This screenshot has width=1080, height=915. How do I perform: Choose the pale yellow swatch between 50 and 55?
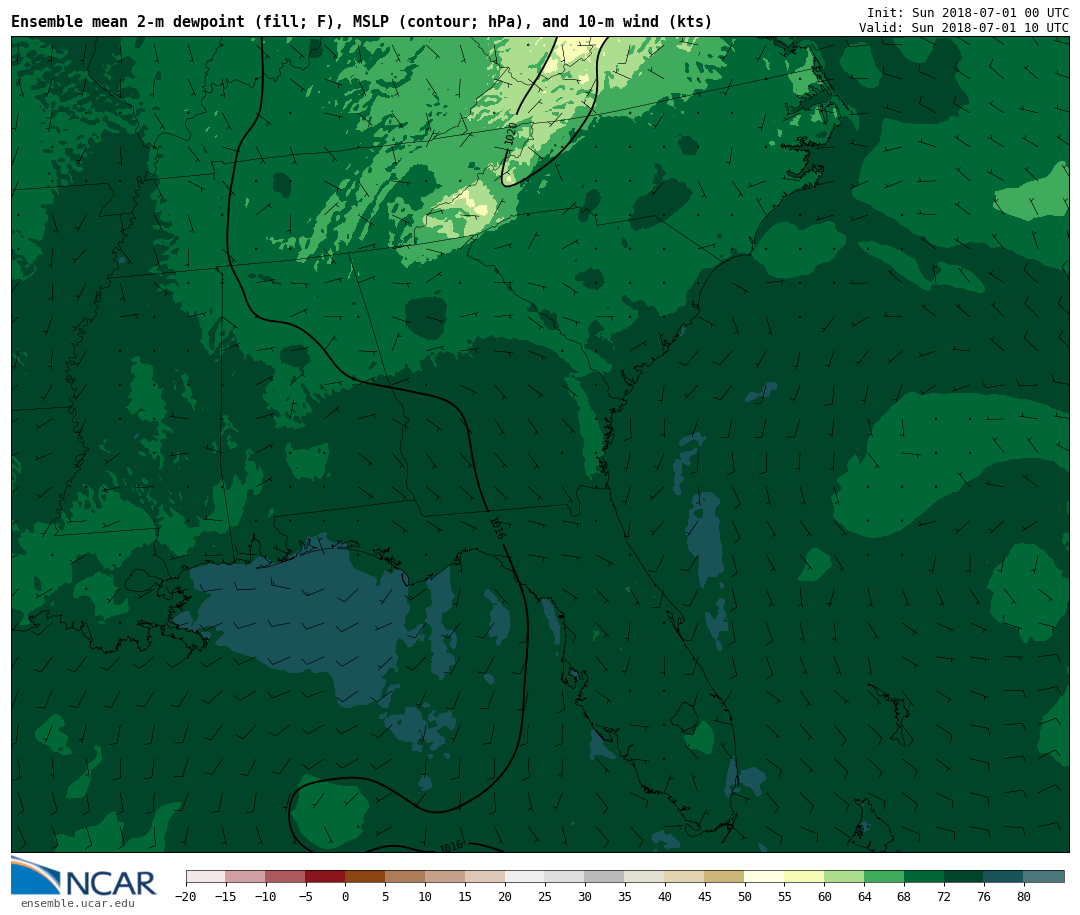pyautogui.click(x=764, y=877)
